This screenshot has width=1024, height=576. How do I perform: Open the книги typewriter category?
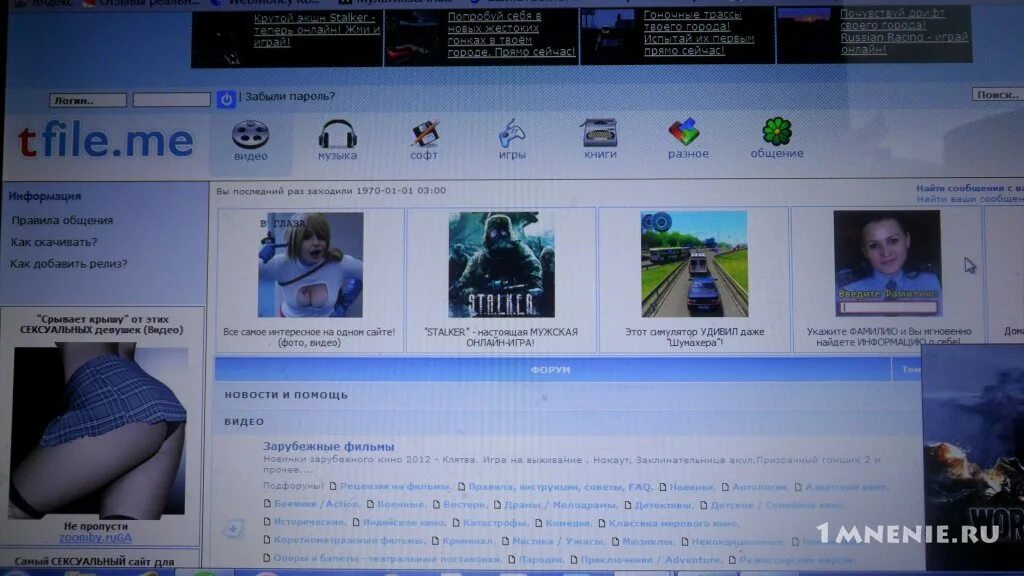tap(600, 138)
